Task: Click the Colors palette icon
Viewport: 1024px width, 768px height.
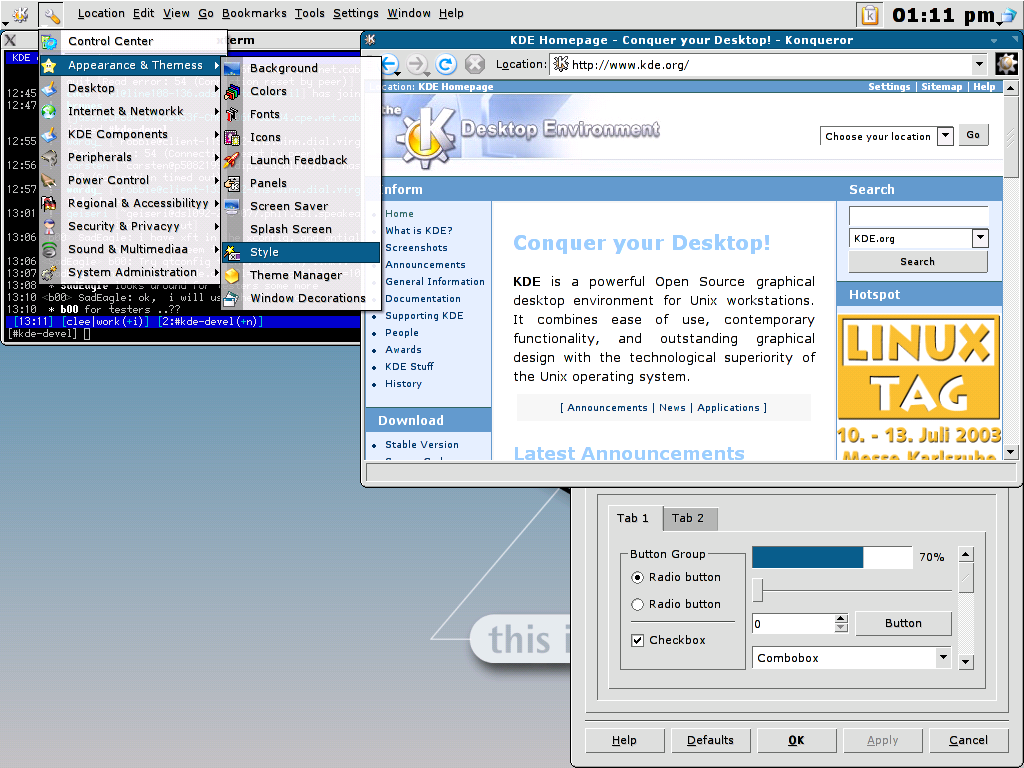Action: pyautogui.click(x=232, y=91)
